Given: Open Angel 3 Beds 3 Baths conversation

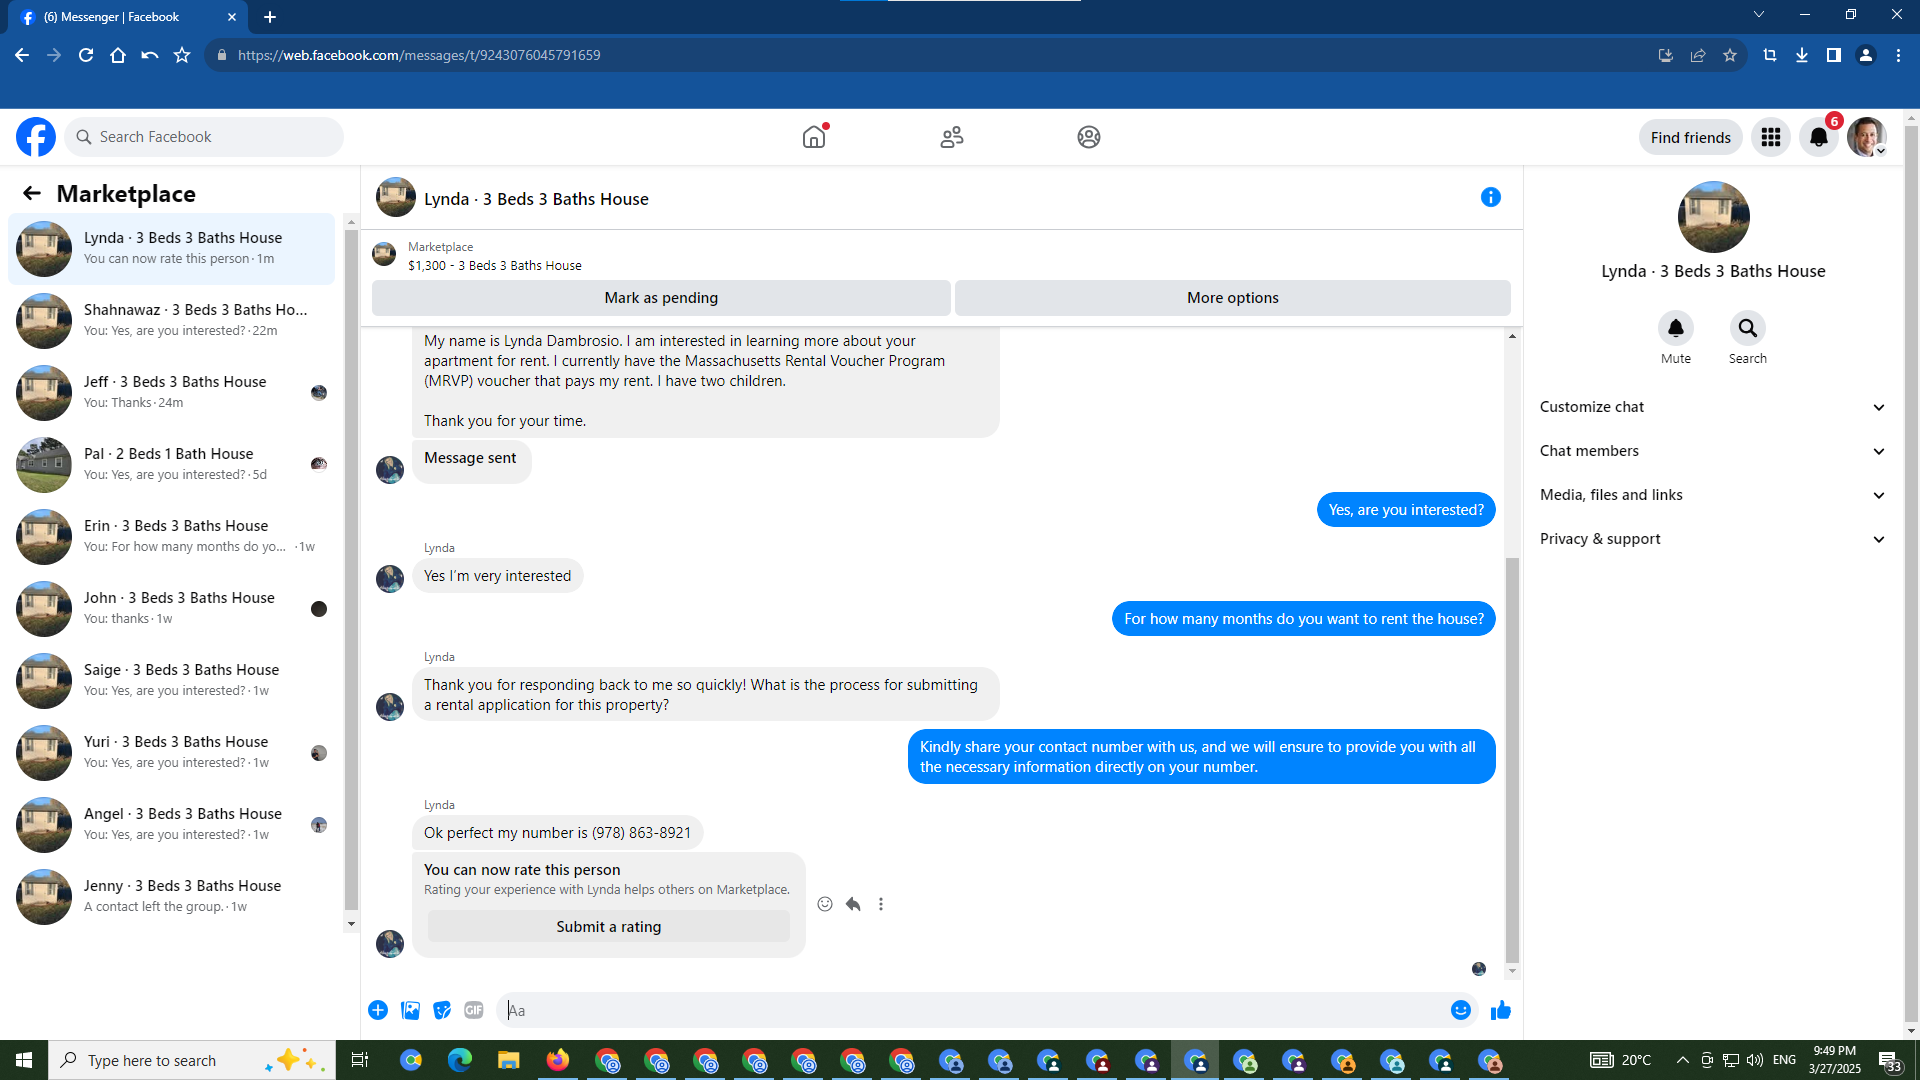Looking at the screenshot, I should [172, 824].
